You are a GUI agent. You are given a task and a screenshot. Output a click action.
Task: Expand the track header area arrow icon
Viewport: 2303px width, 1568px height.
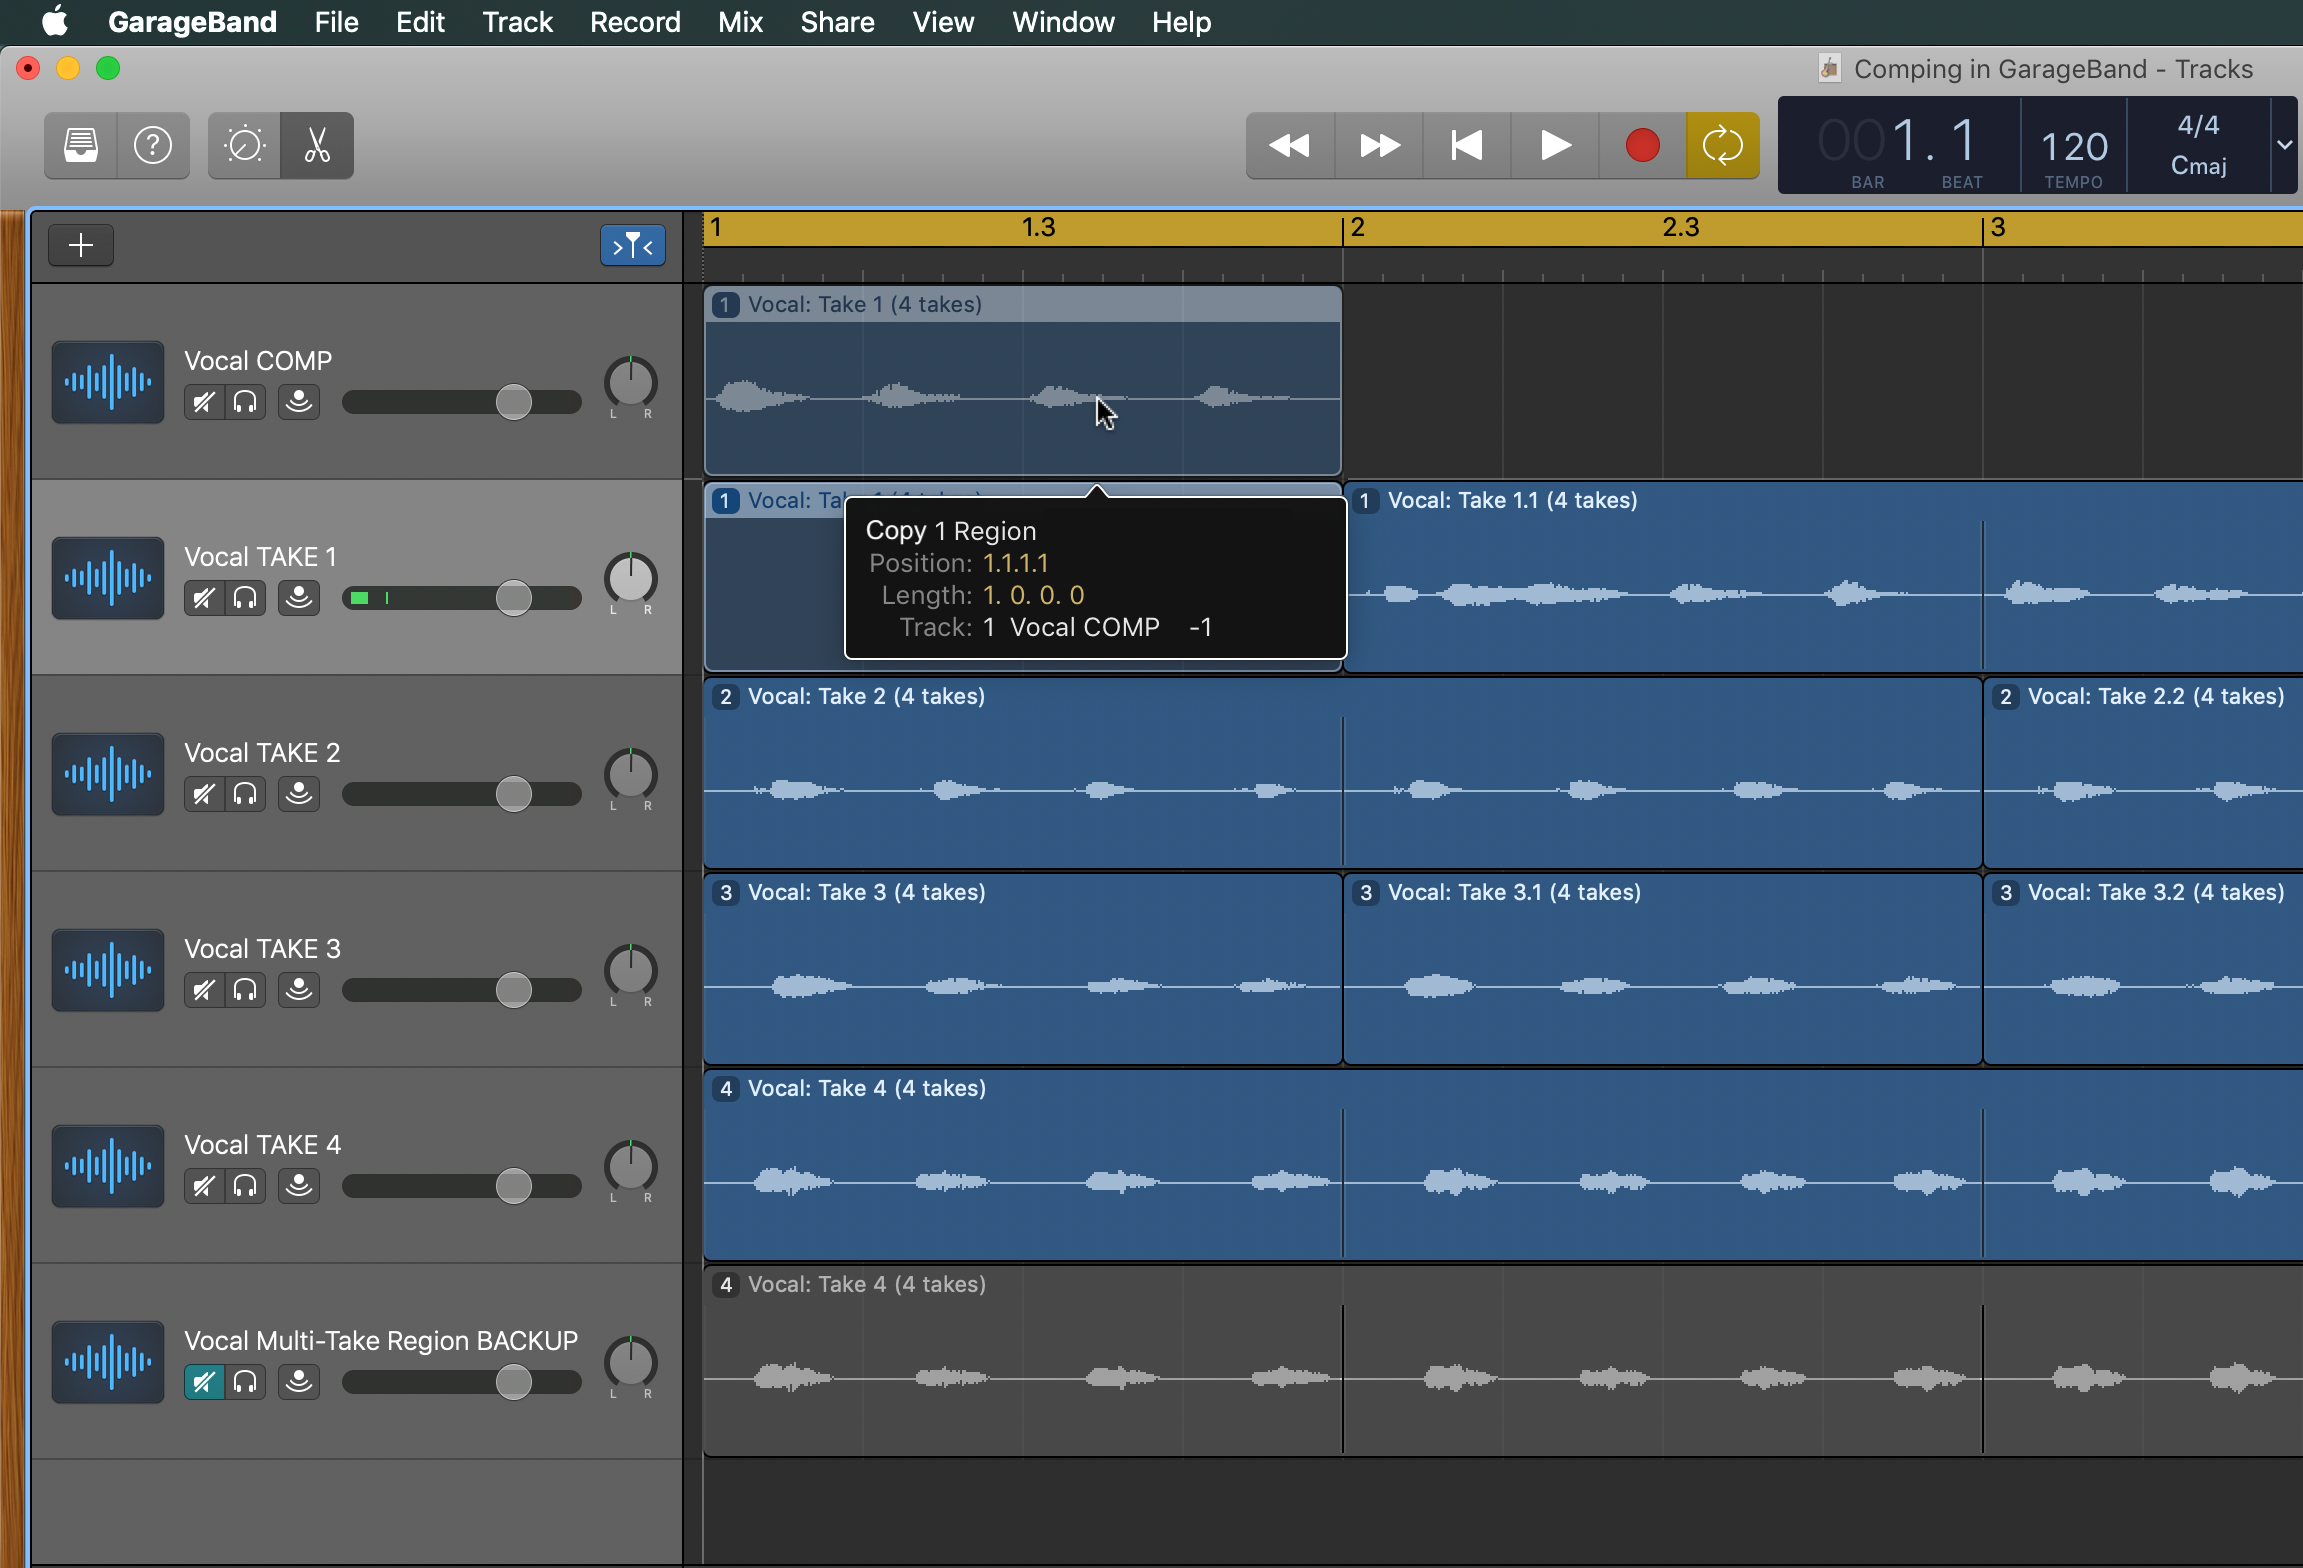[634, 247]
